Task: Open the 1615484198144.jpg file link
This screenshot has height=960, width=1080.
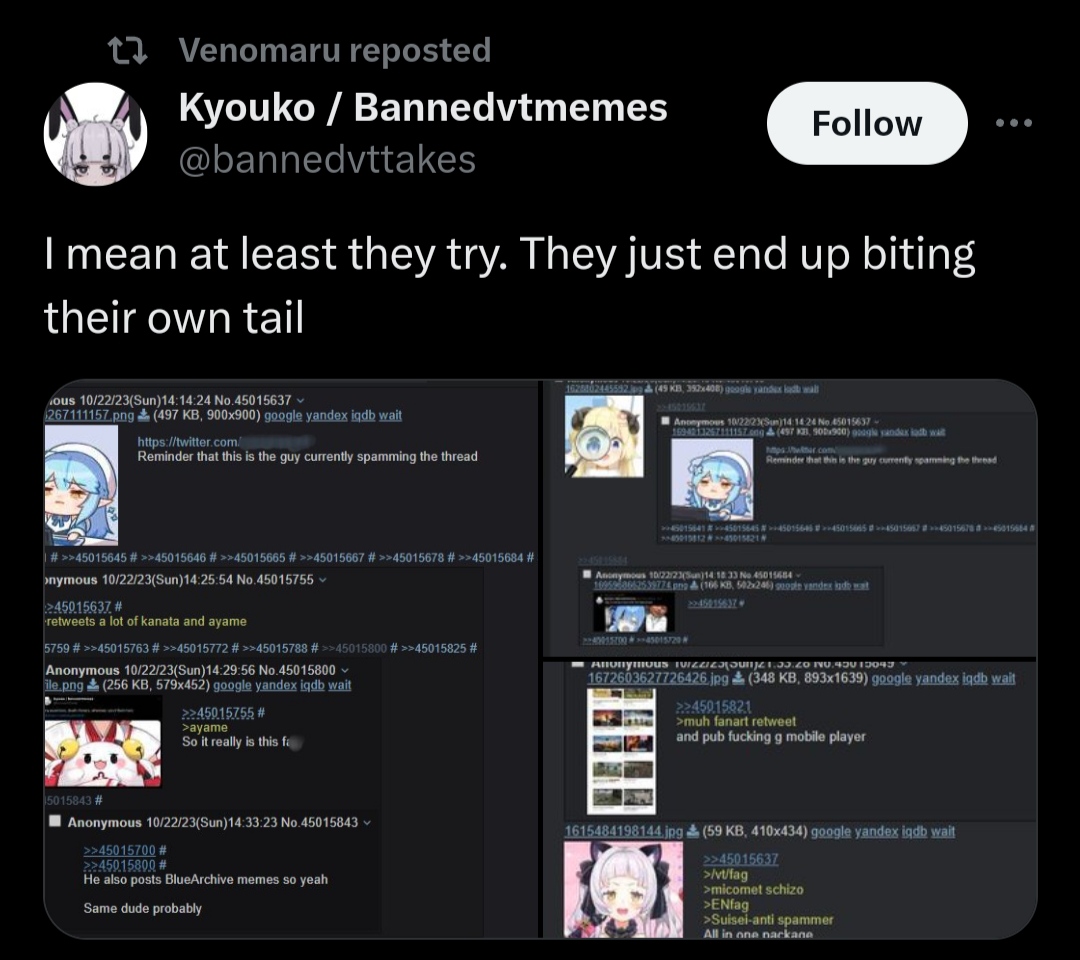Action: [623, 832]
